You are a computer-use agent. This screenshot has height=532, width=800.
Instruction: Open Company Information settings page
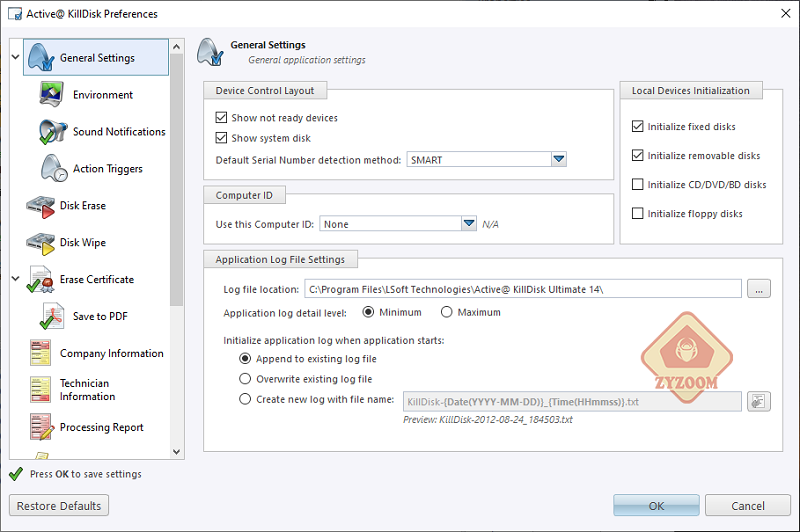tap(112, 353)
